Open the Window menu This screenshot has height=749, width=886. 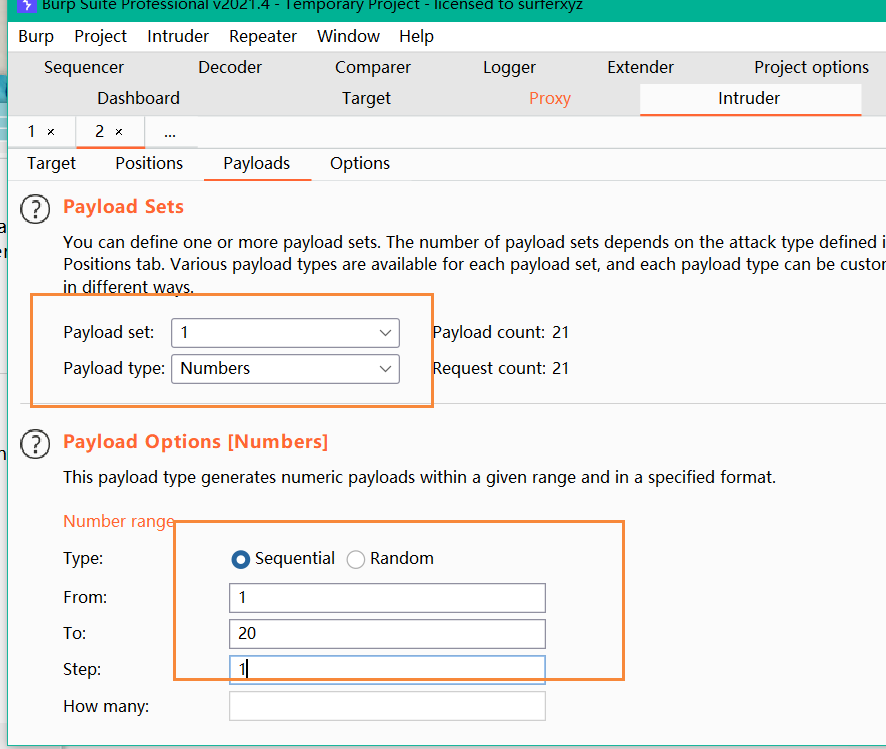tap(348, 36)
